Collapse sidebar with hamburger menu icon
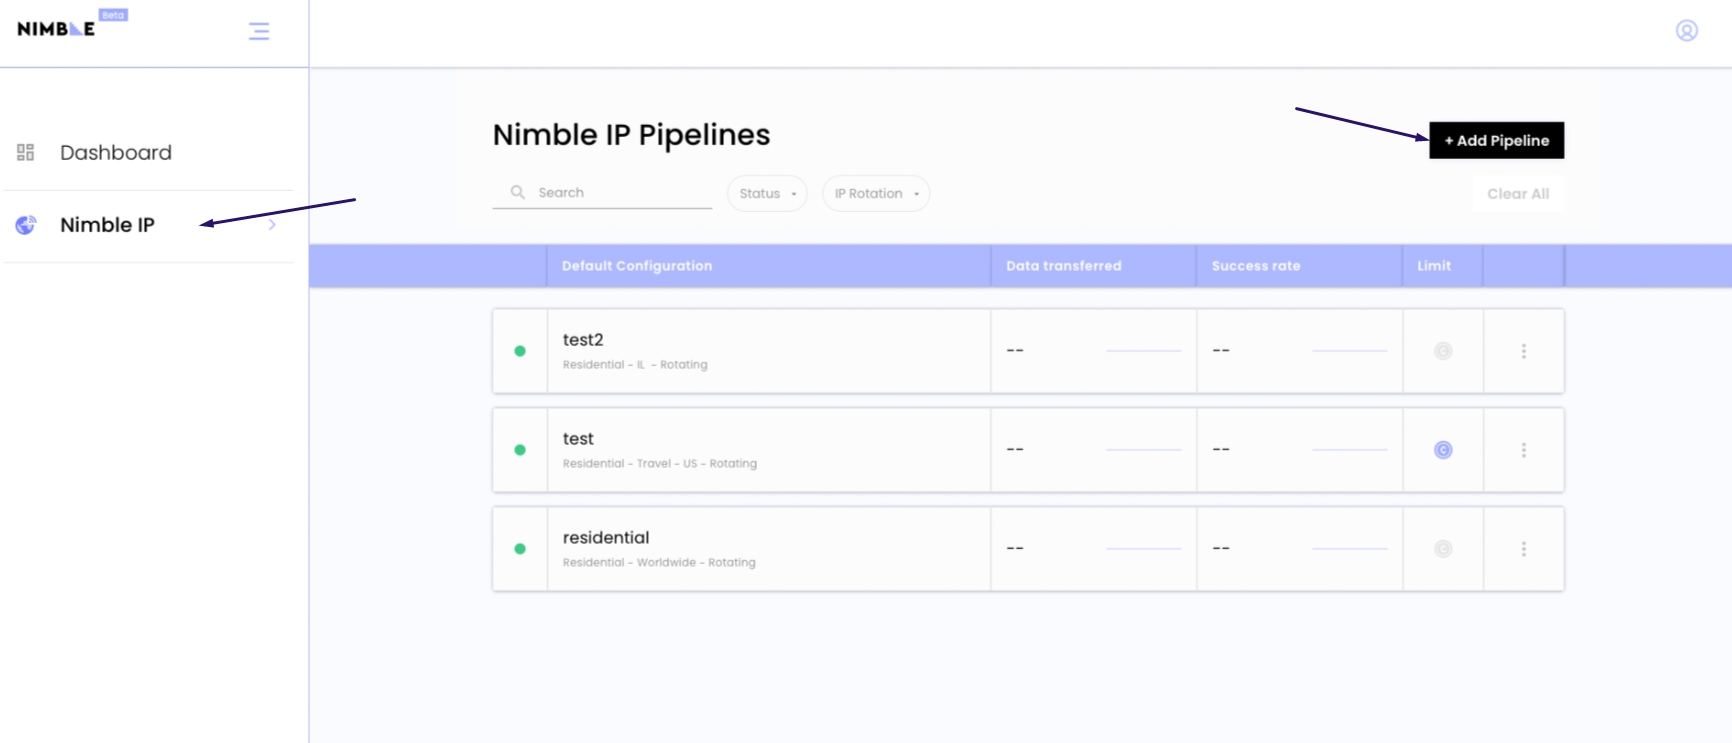This screenshot has height=743, width=1732. pos(259,31)
